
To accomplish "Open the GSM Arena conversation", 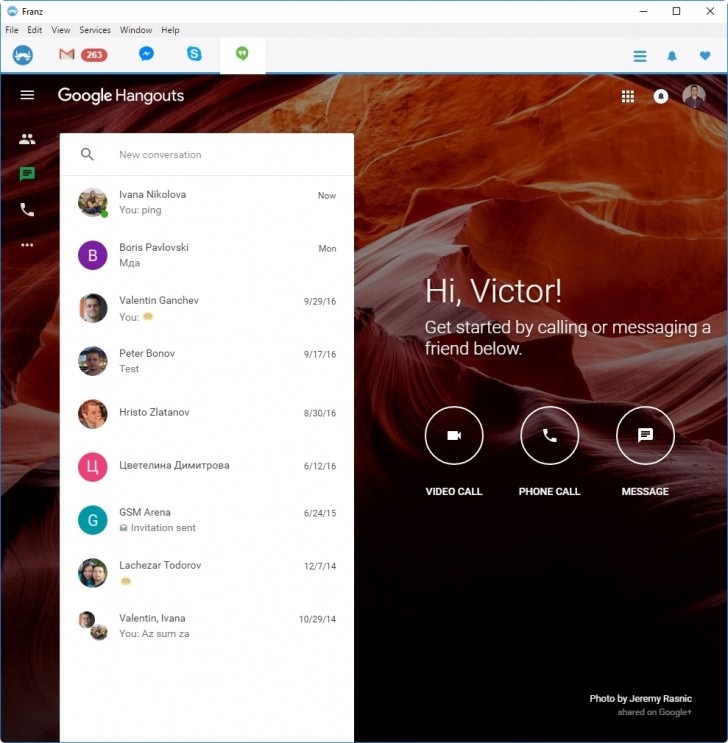I will (207, 520).
